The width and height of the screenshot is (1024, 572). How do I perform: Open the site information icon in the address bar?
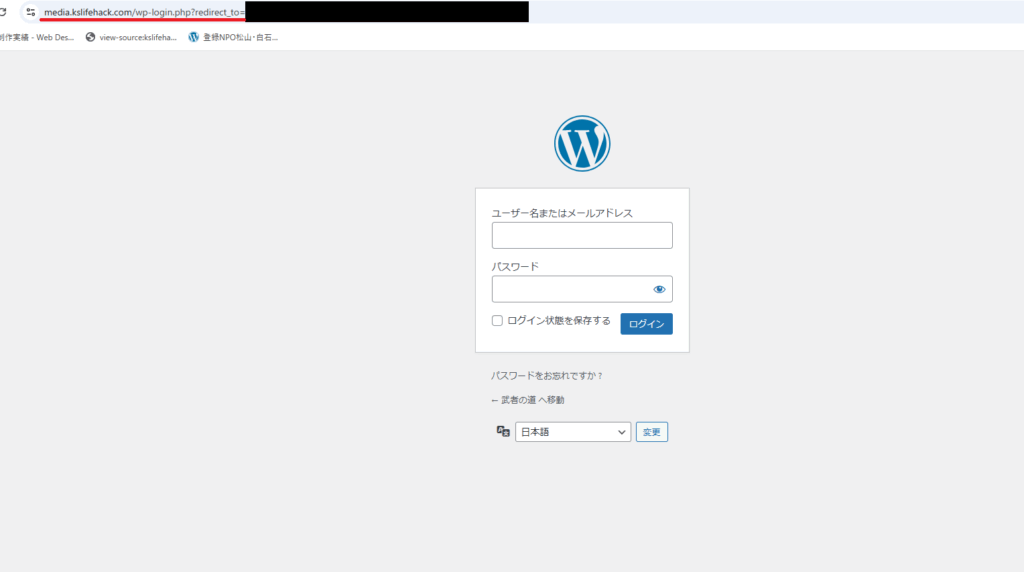coord(31,12)
